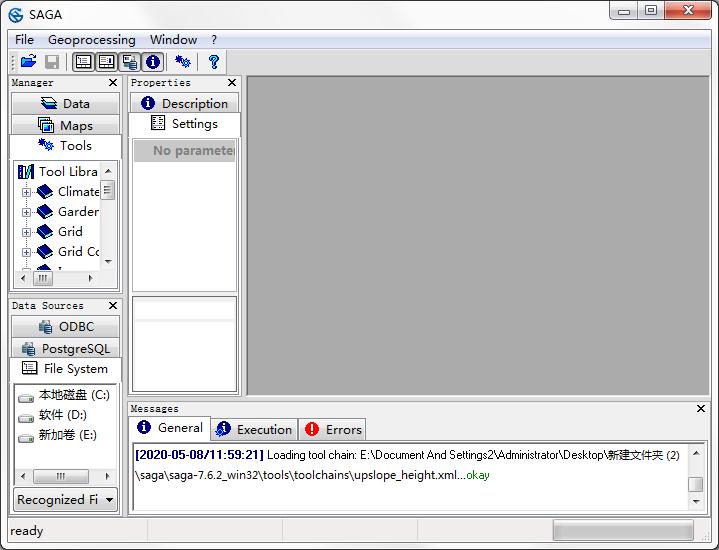719x550 pixels.
Task: Click the Tools tab gears icon
Action: click(45, 145)
